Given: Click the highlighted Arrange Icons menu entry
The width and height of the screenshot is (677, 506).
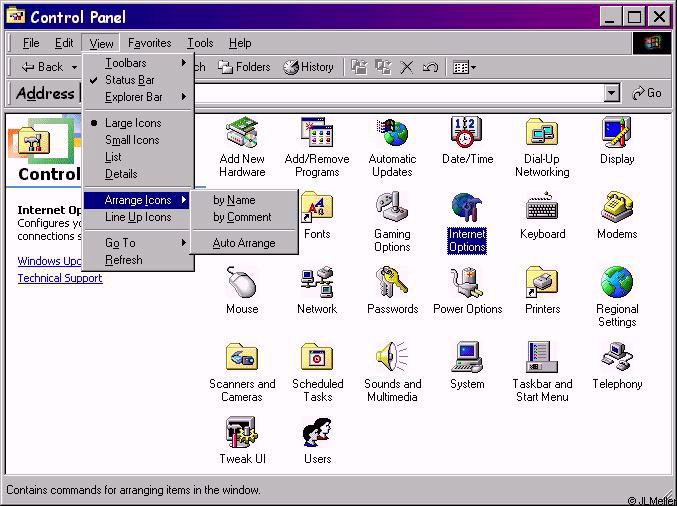Looking at the screenshot, I should 137,200.
